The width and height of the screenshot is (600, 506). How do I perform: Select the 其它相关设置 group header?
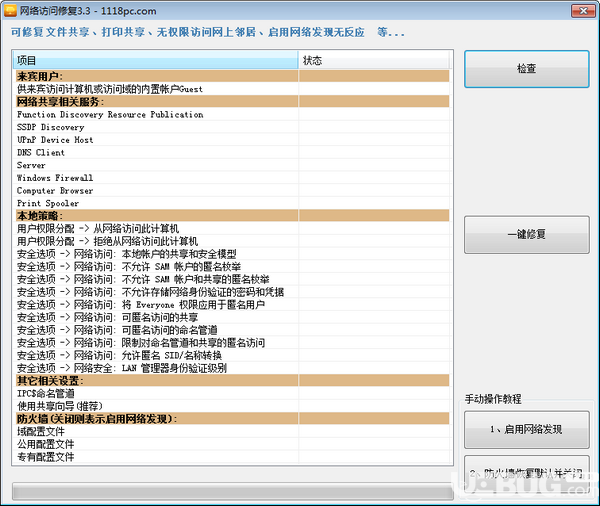pyautogui.click(x=232, y=380)
